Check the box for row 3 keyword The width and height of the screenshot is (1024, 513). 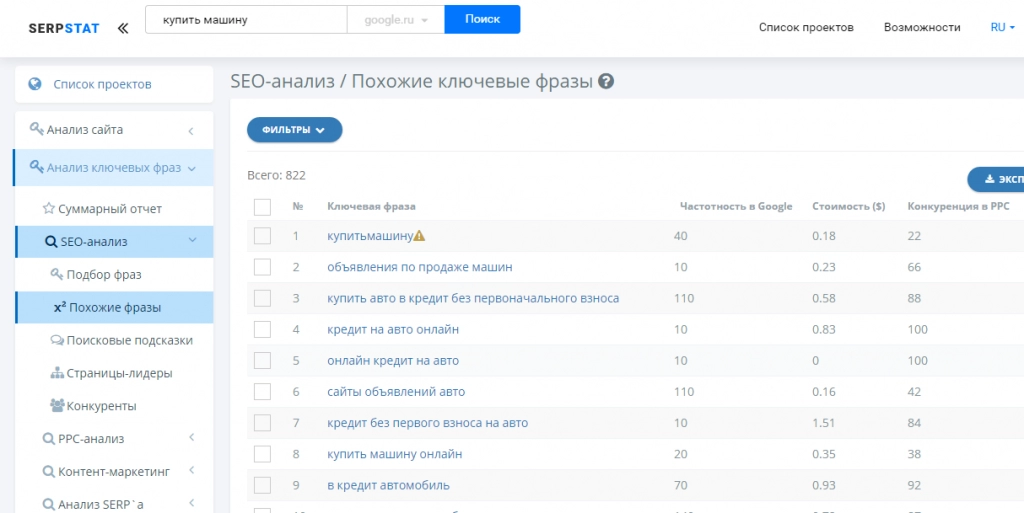[x=263, y=298]
